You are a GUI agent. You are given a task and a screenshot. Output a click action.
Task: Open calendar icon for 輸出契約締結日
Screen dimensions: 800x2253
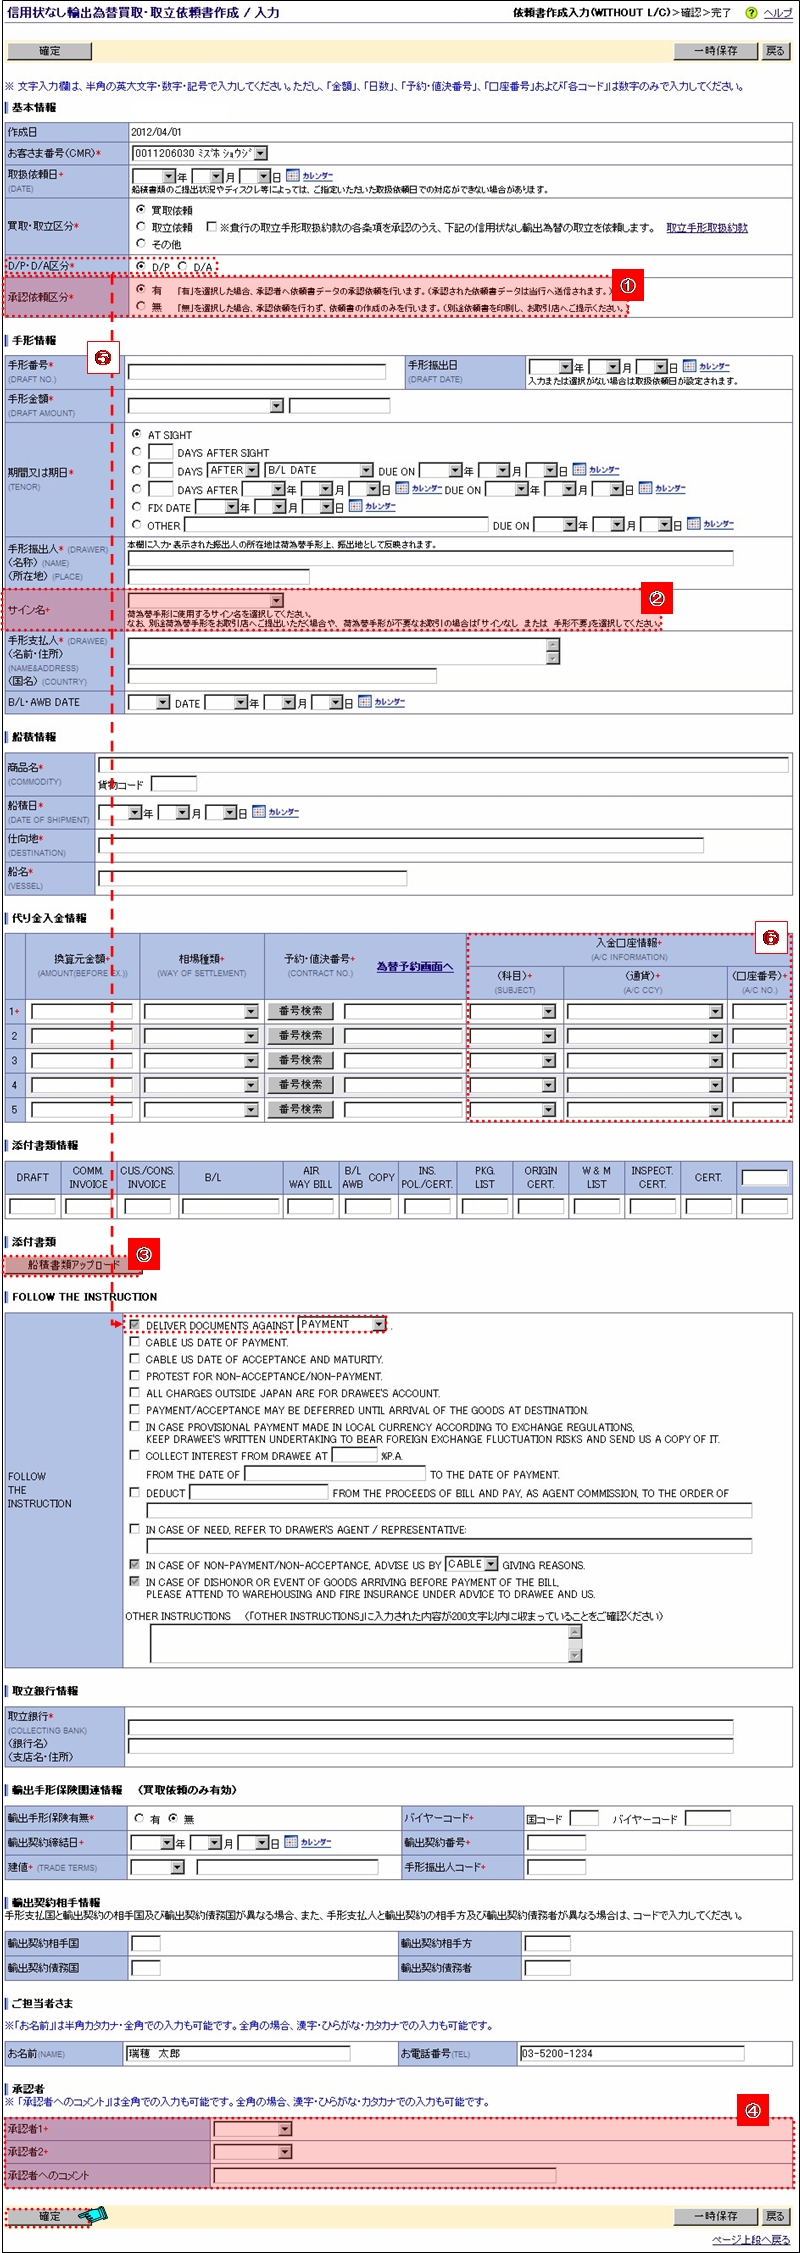click(291, 1841)
